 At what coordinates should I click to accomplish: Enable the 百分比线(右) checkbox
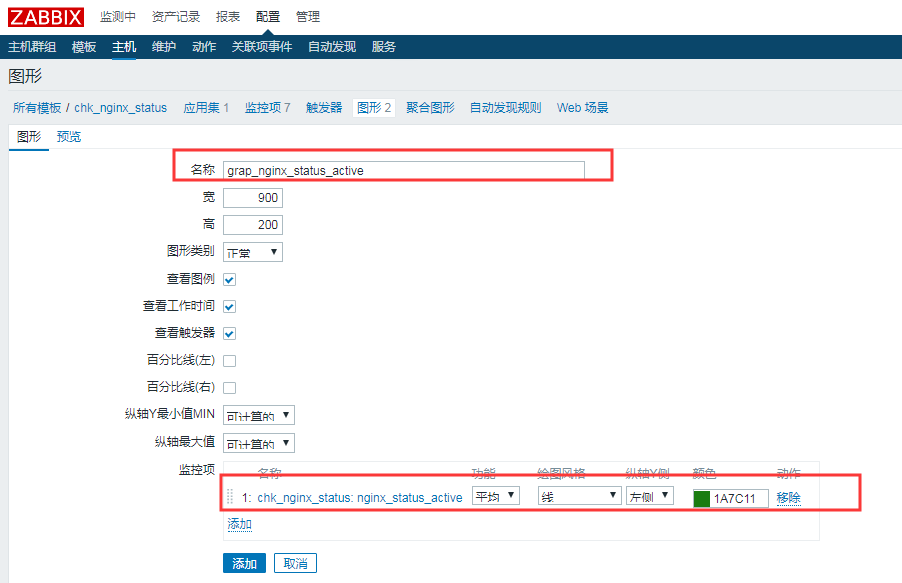[230, 388]
